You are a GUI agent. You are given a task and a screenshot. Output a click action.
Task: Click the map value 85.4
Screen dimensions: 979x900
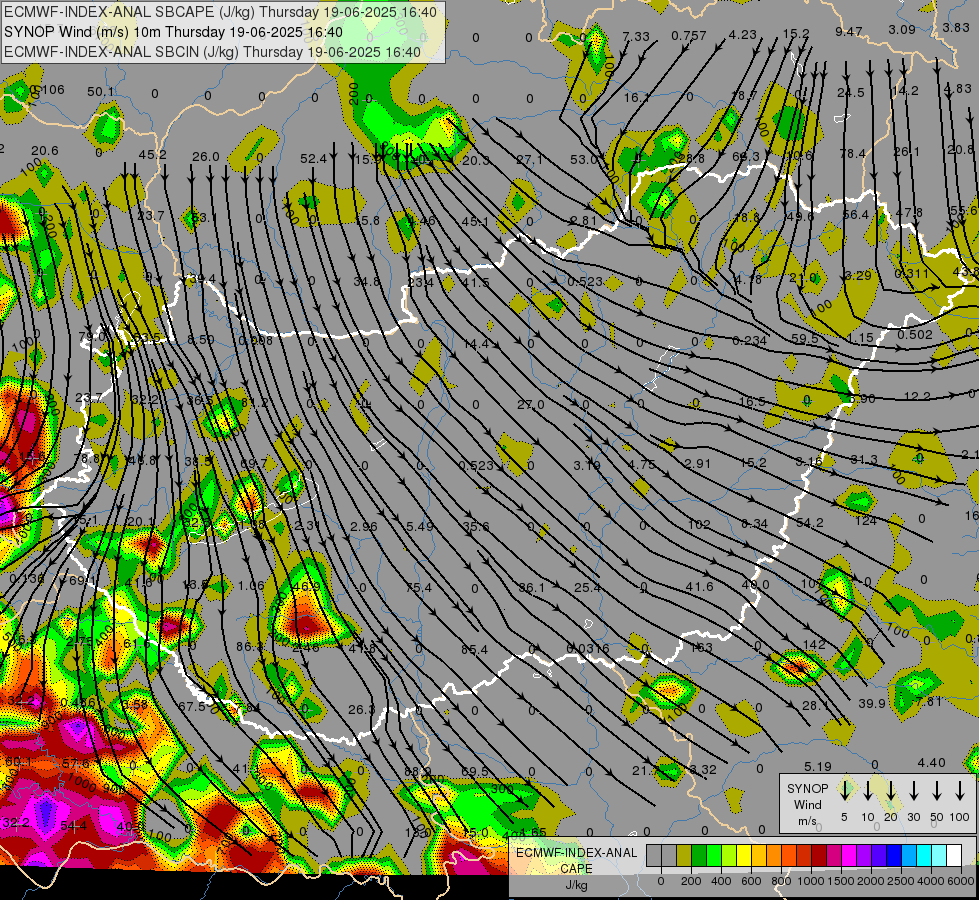point(475,650)
